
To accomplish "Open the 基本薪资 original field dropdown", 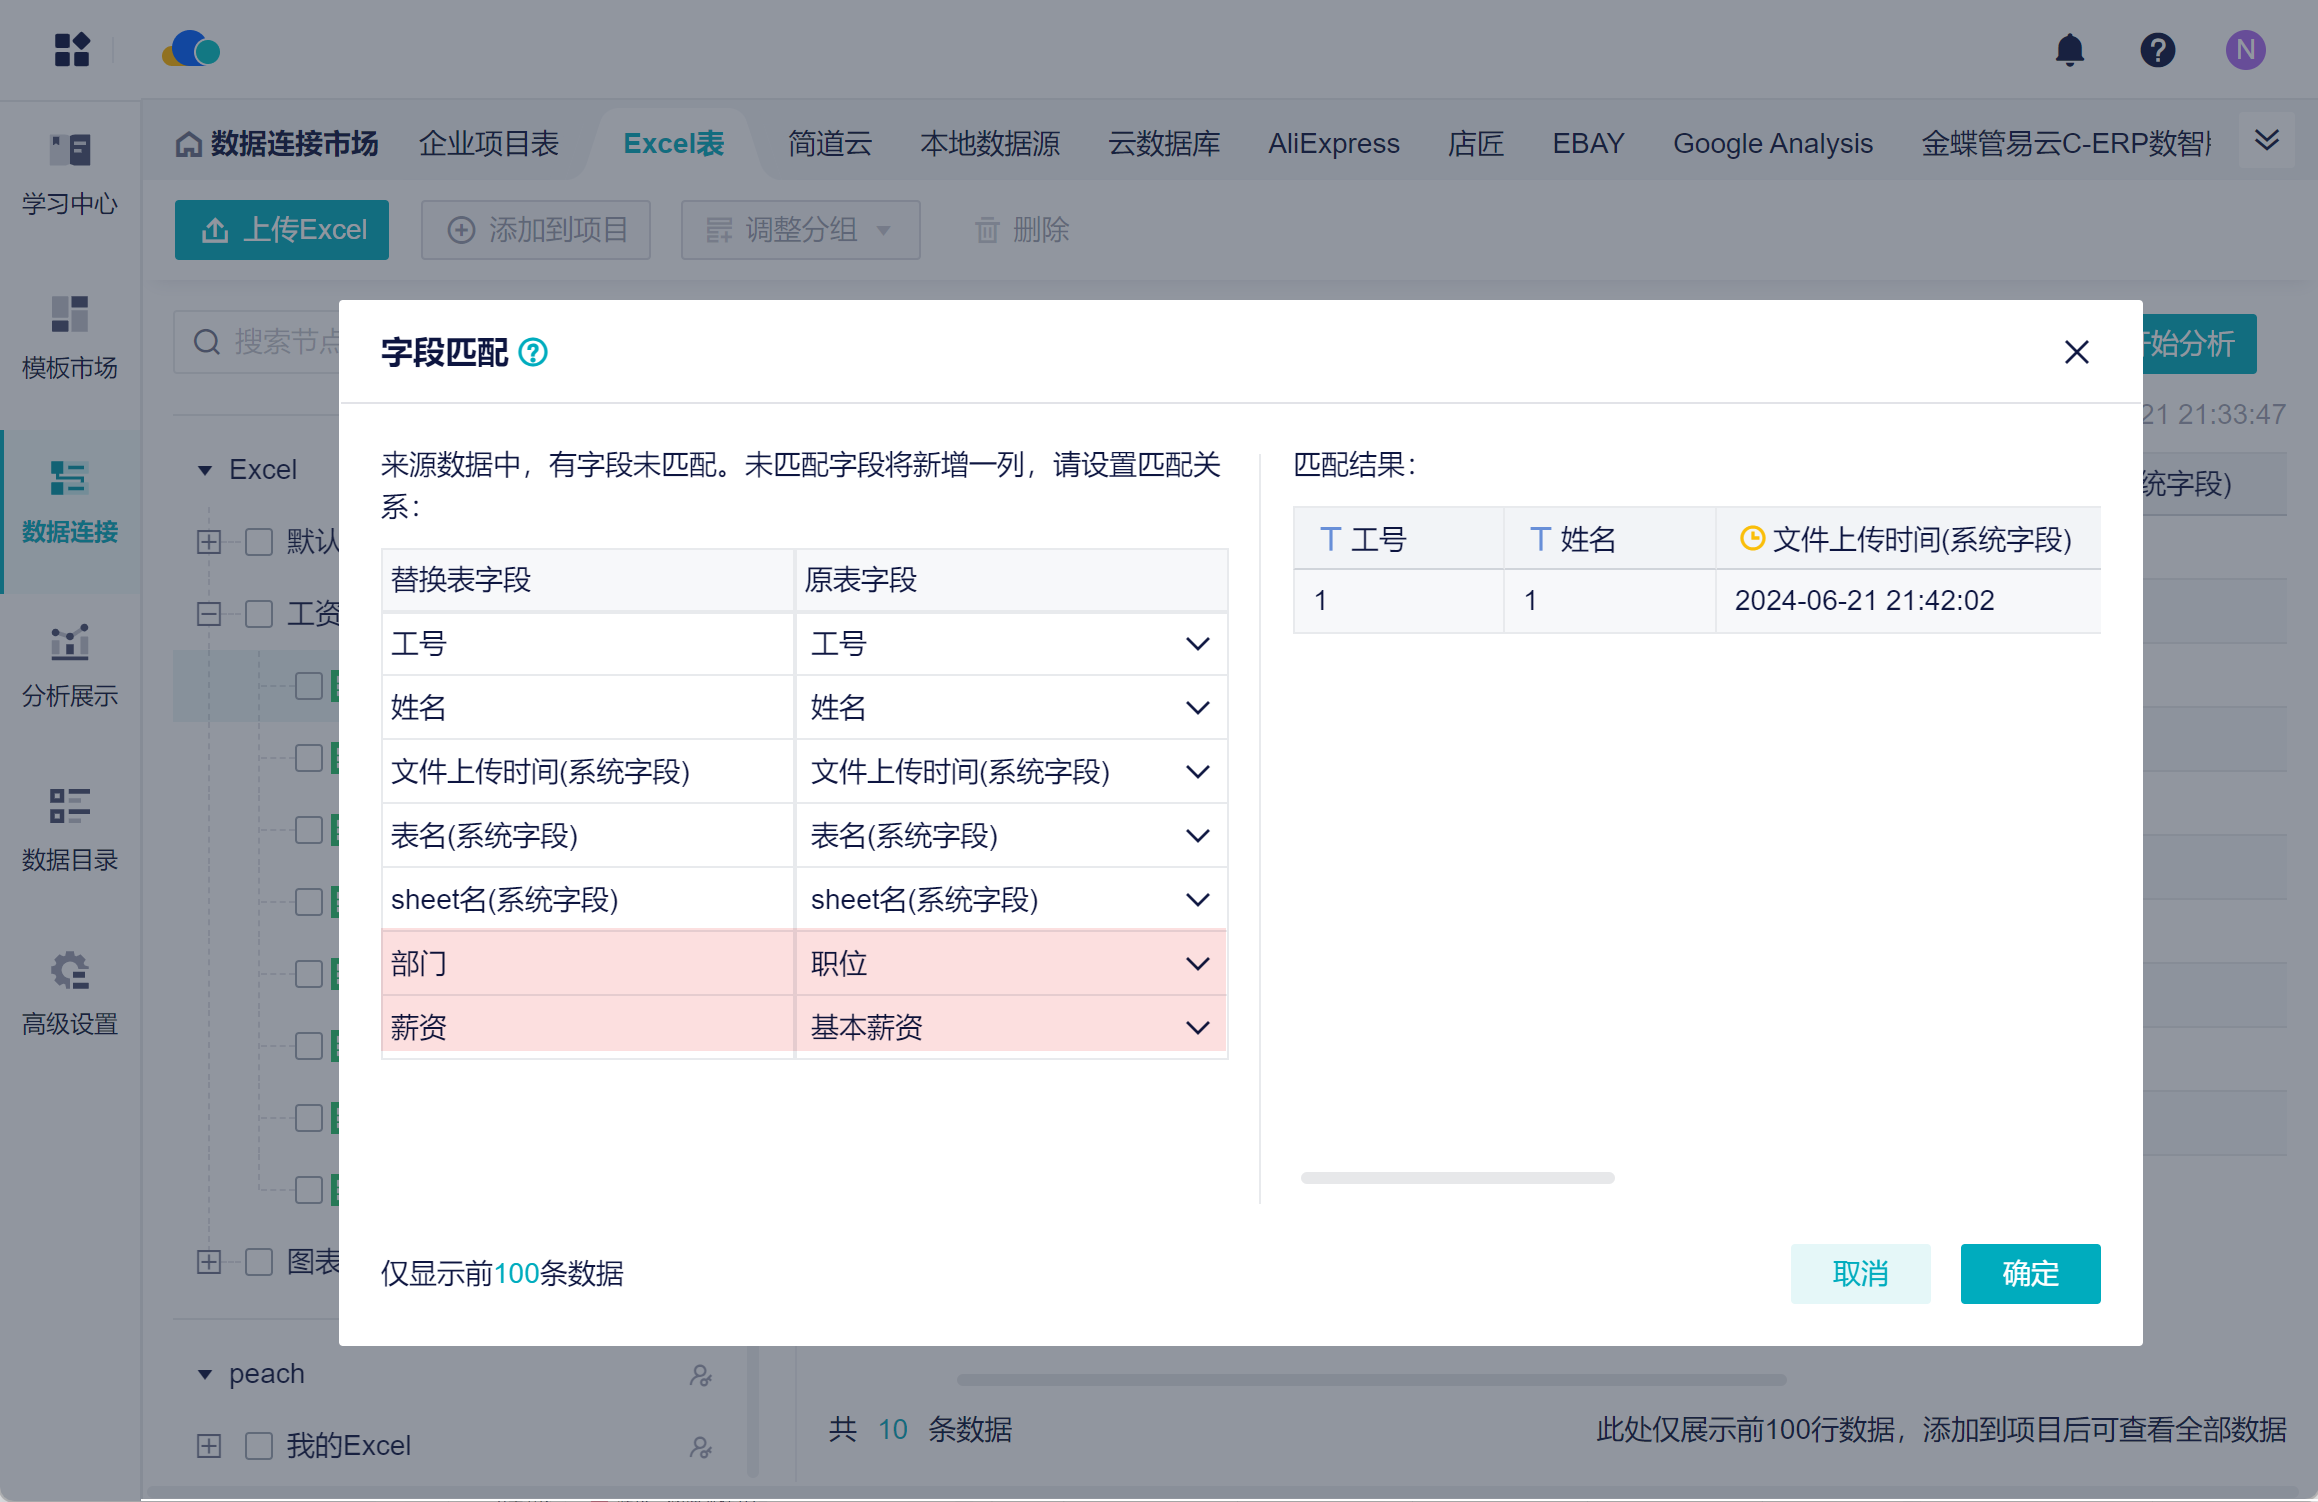I will tap(1196, 1028).
